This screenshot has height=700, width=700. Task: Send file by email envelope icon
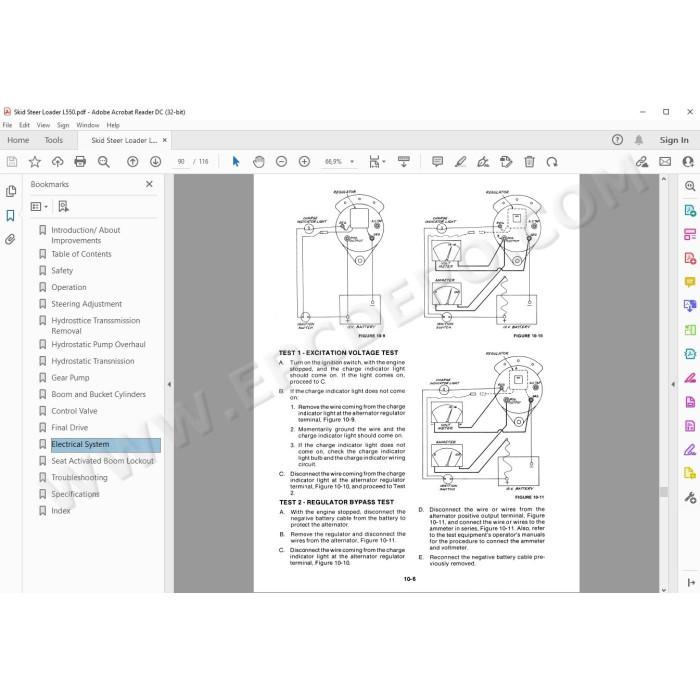pyautogui.click(x=665, y=162)
